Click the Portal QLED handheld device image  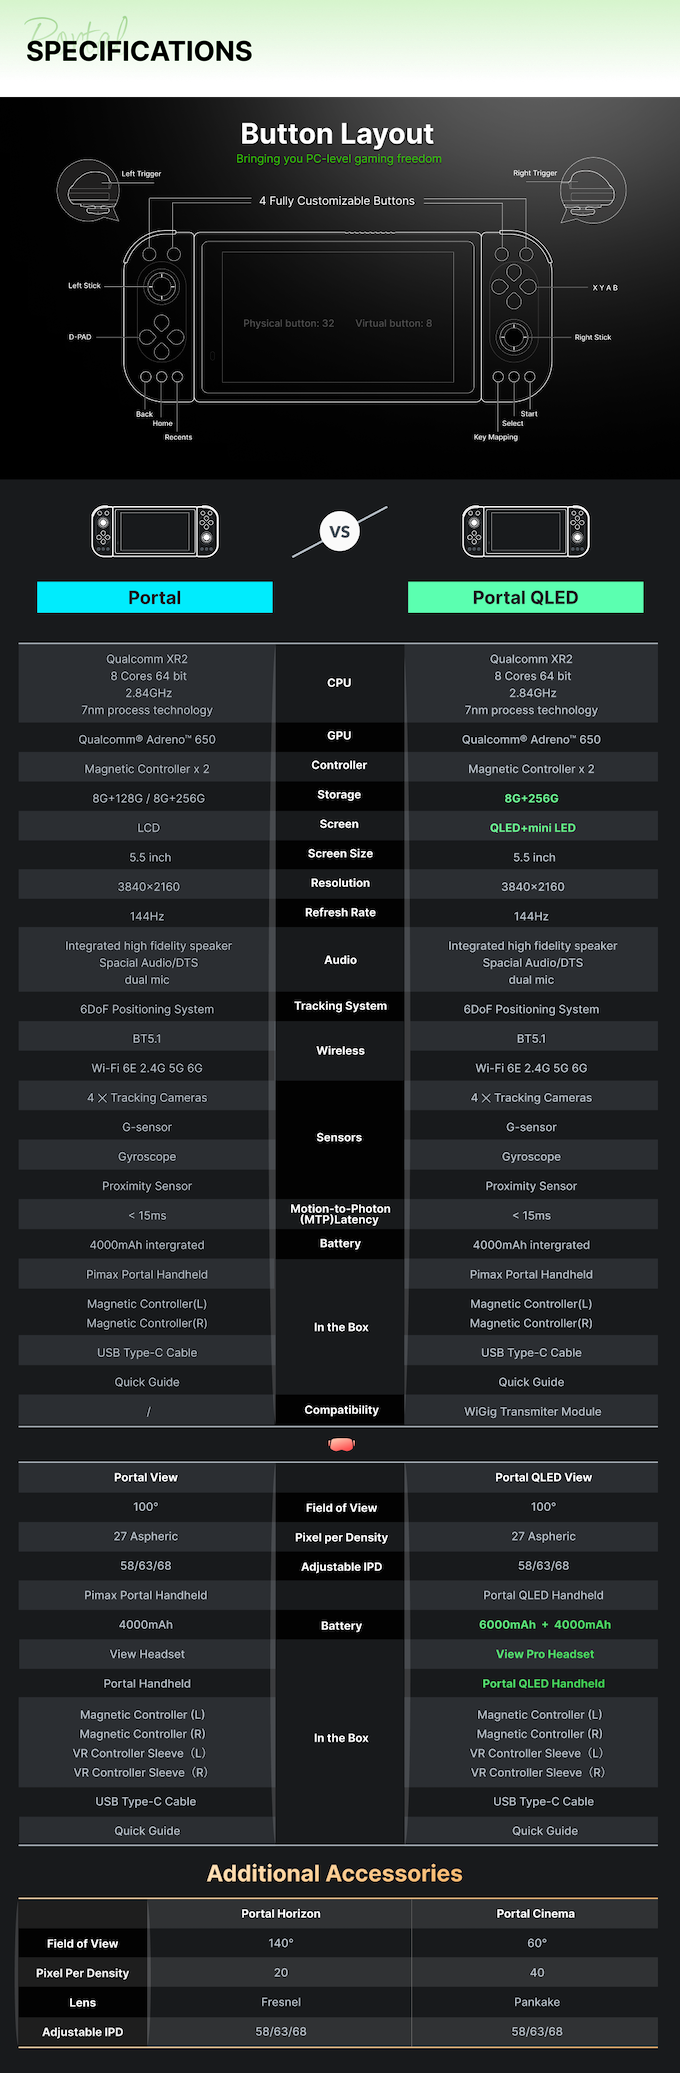tap(526, 531)
